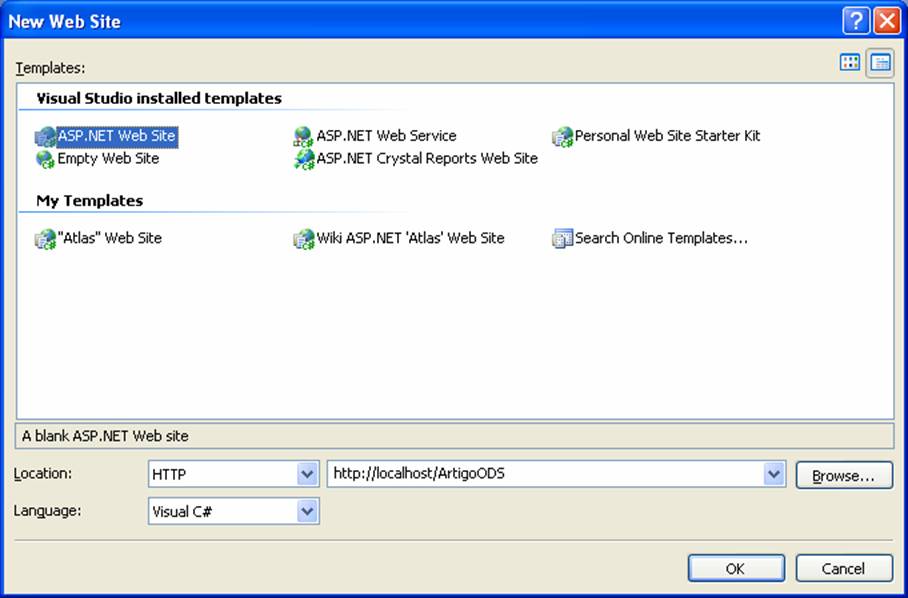Pick the ASP.NET Crystal Reports Web Site icon
The image size is (908, 598).
(x=304, y=159)
